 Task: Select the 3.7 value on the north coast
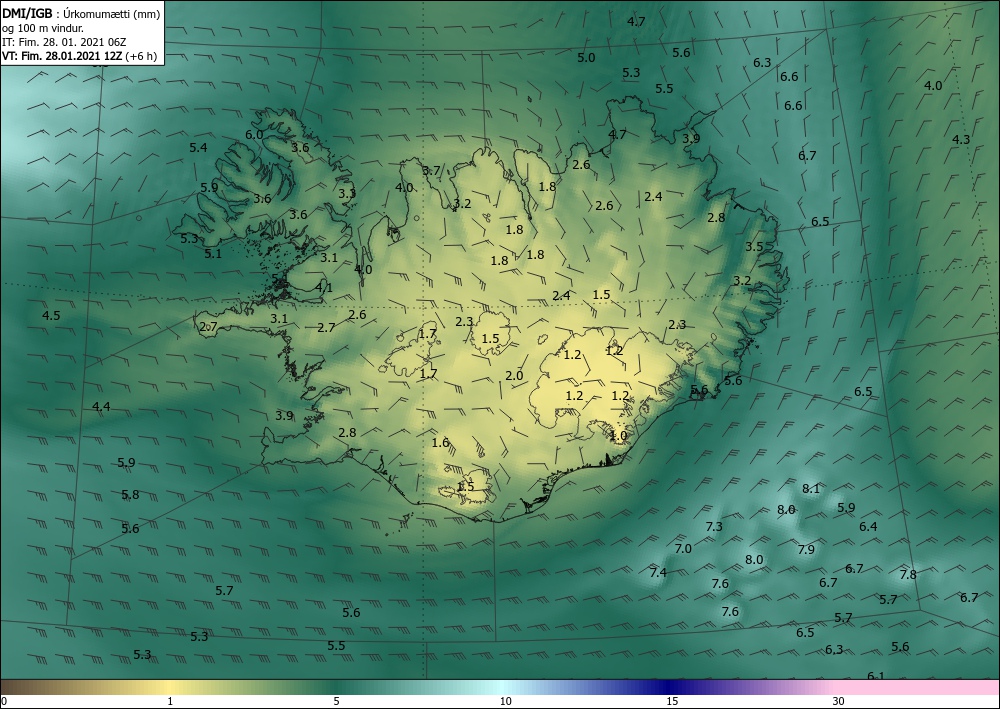point(431,171)
